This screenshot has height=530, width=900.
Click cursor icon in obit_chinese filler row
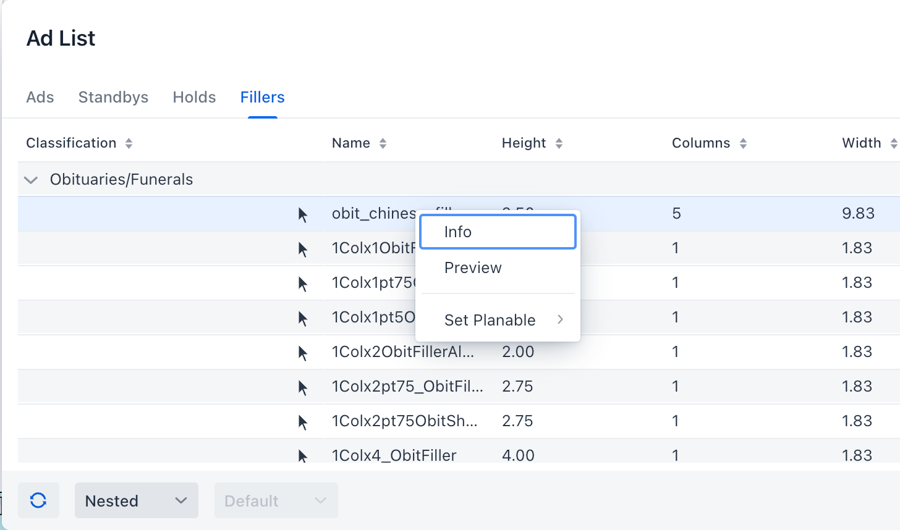pos(303,215)
